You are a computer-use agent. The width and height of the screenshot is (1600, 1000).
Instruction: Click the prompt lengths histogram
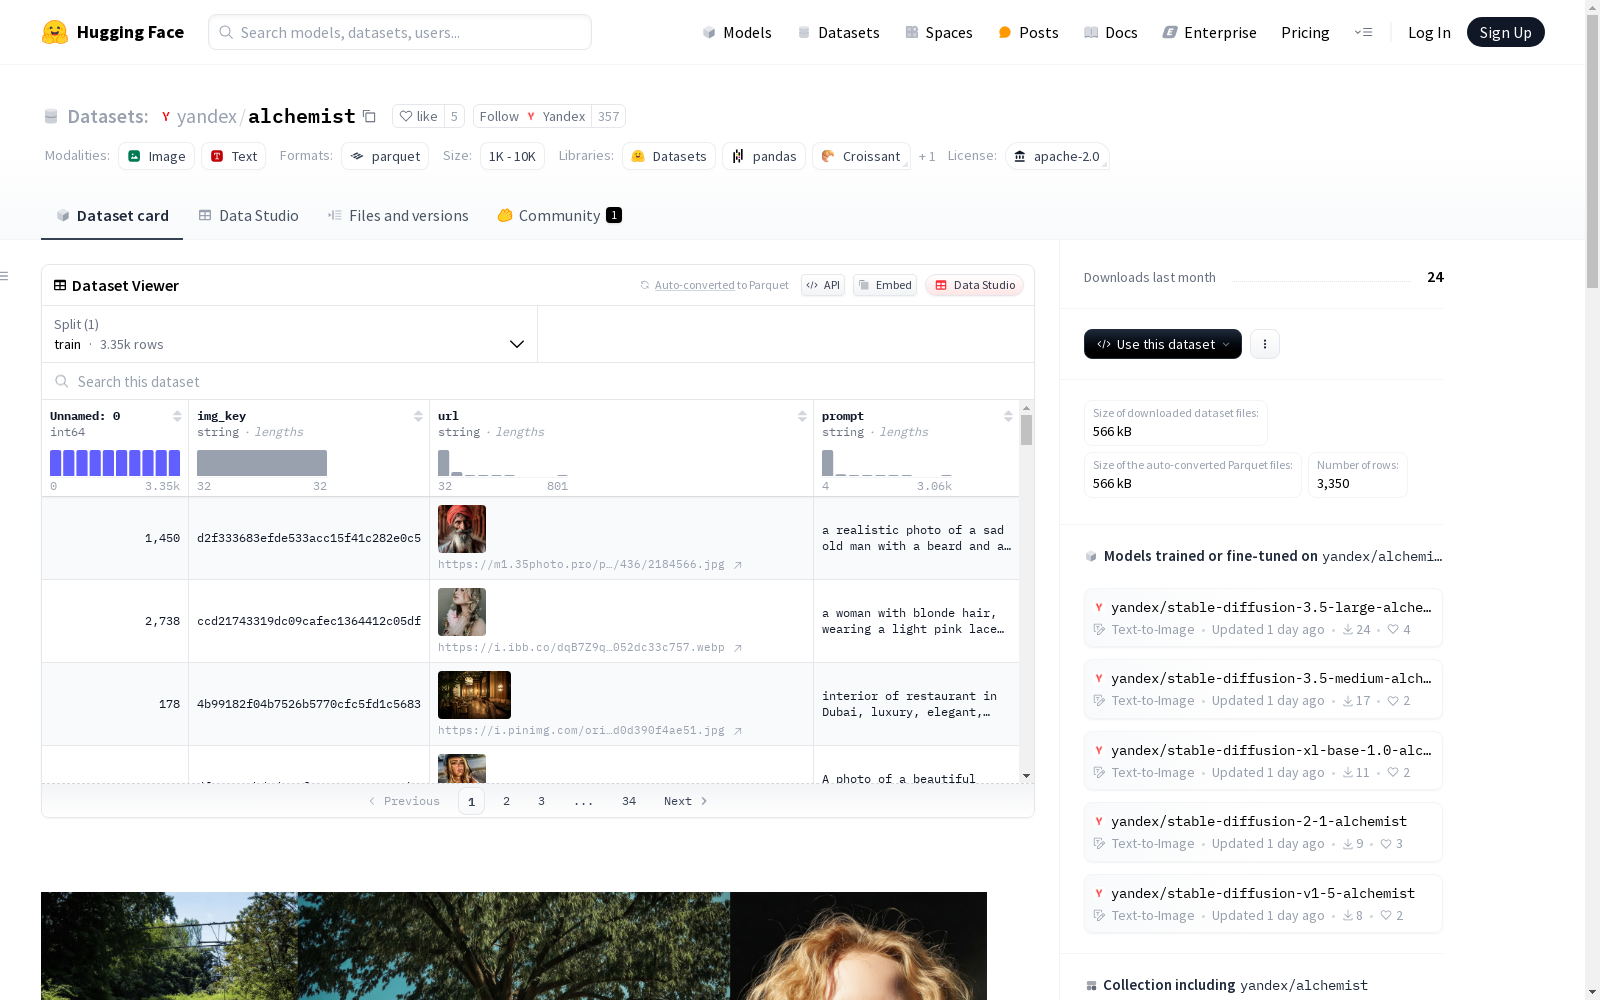[887, 463]
